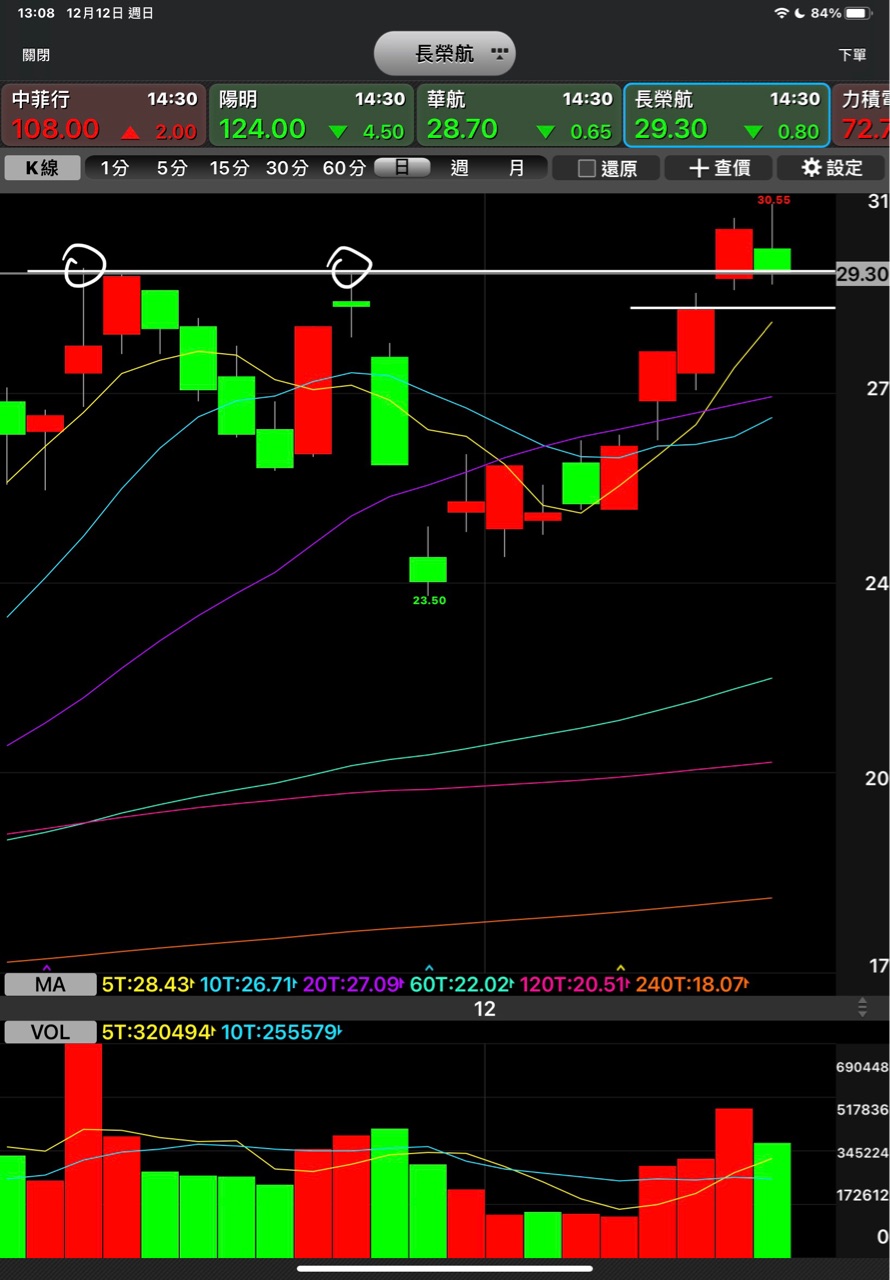Open the K線 chart type selector

pos(42,168)
